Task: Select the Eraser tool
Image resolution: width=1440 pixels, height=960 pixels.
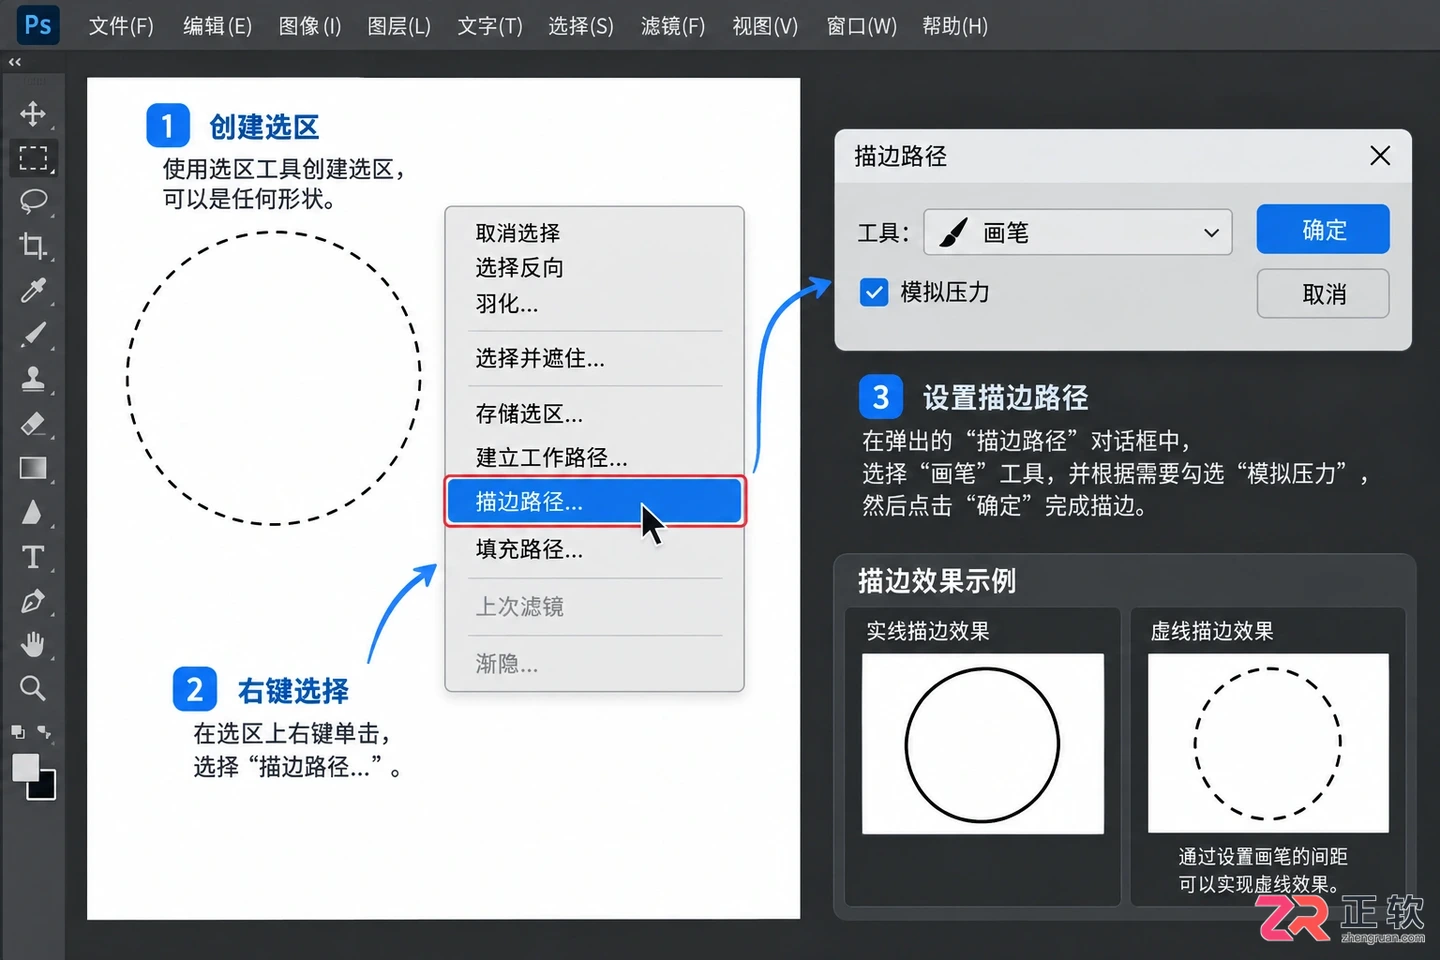Action: point(33,423)
